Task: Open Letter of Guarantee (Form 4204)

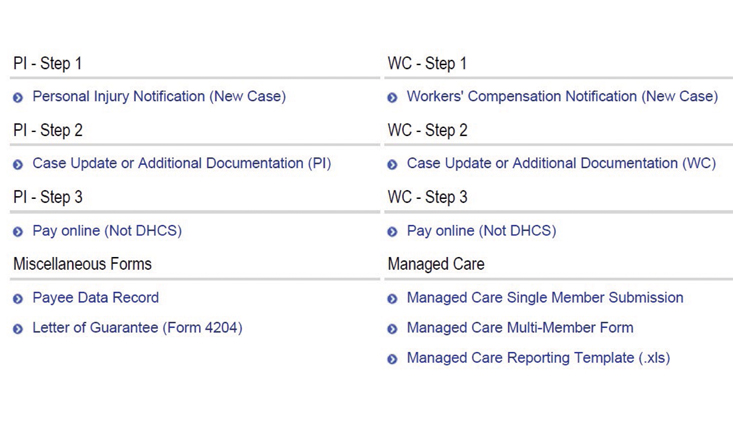Action: click(x=137, y=328)
